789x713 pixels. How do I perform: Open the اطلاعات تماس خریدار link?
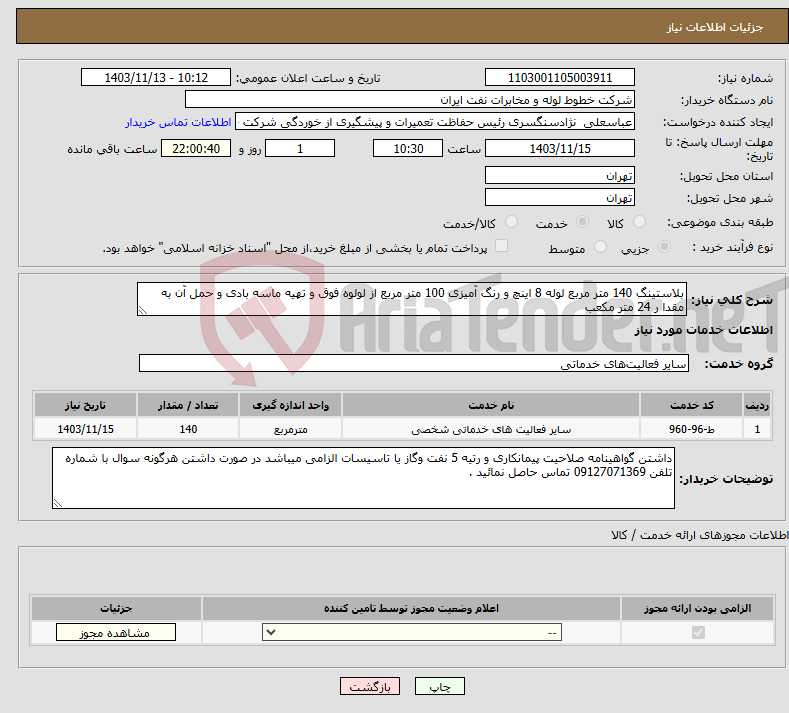(x=178, y=122)
